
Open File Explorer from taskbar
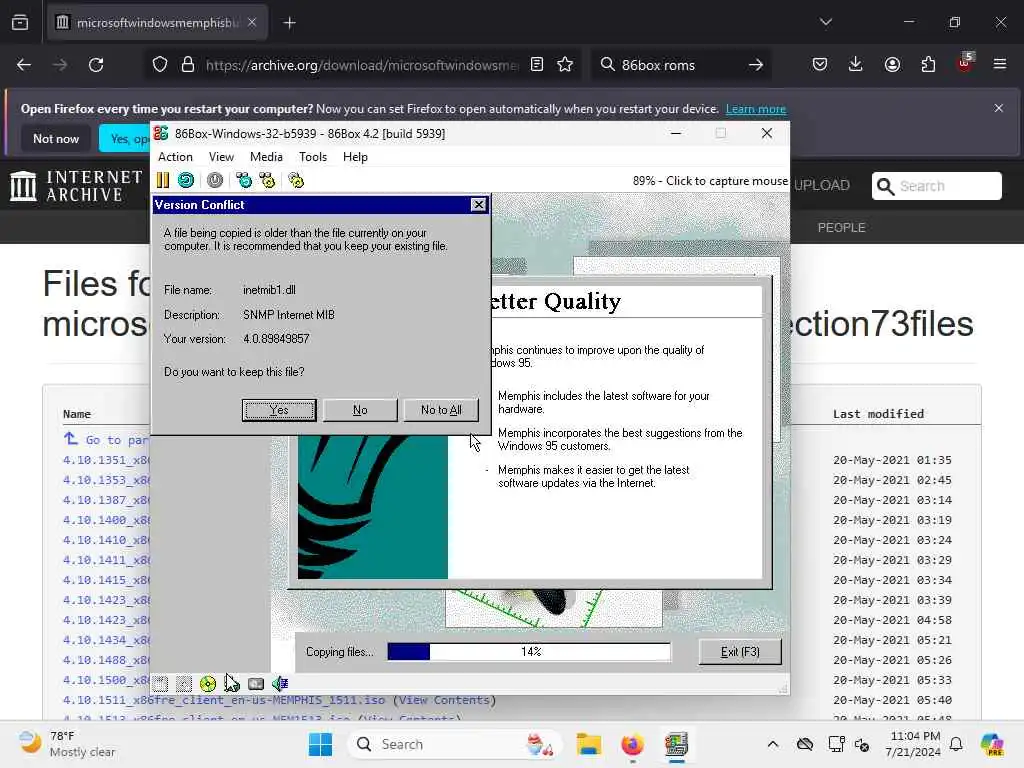[588, 744]
